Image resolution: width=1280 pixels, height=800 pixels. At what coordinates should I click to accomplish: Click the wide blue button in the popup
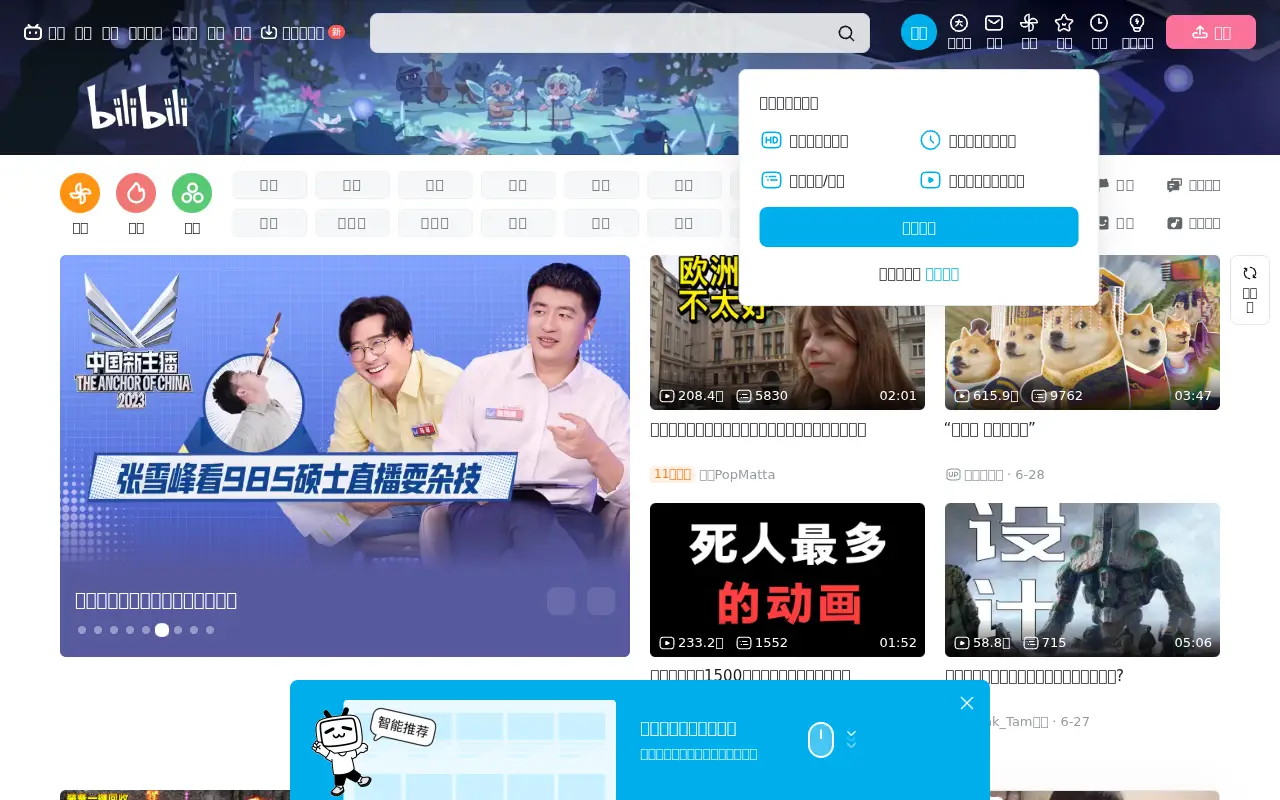click(x=919, y=227)
